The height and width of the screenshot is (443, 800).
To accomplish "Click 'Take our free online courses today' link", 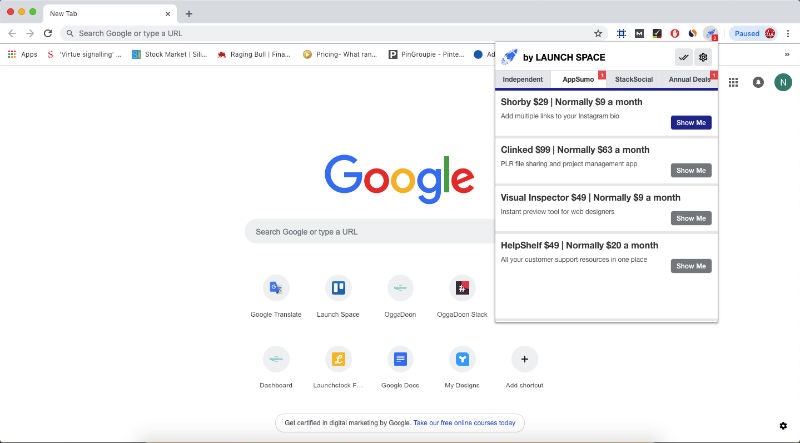I will pyautogui.click(x=464, y=423).
